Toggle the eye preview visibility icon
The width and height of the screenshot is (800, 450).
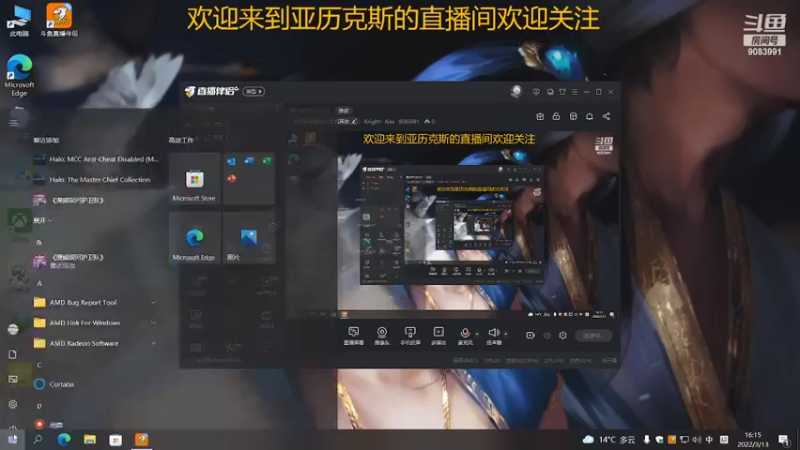(547, 335)
